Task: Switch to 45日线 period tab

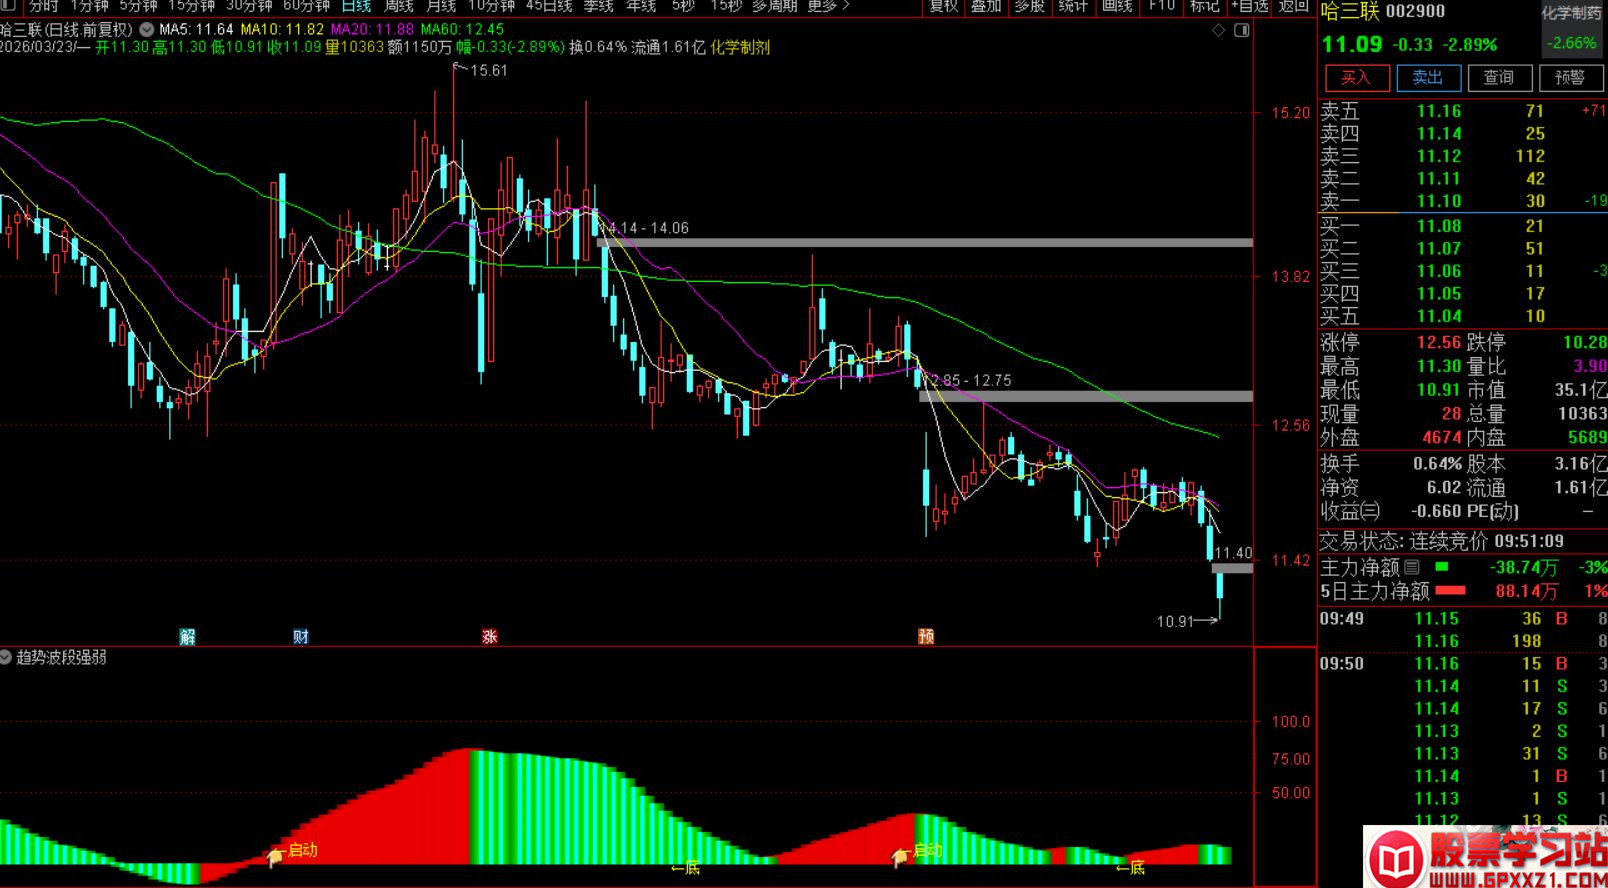Action: coord(549,6)
